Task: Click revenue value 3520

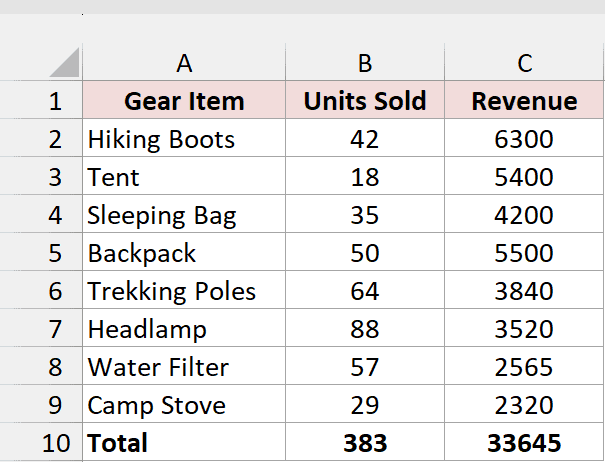Action: tap(524, 328)
